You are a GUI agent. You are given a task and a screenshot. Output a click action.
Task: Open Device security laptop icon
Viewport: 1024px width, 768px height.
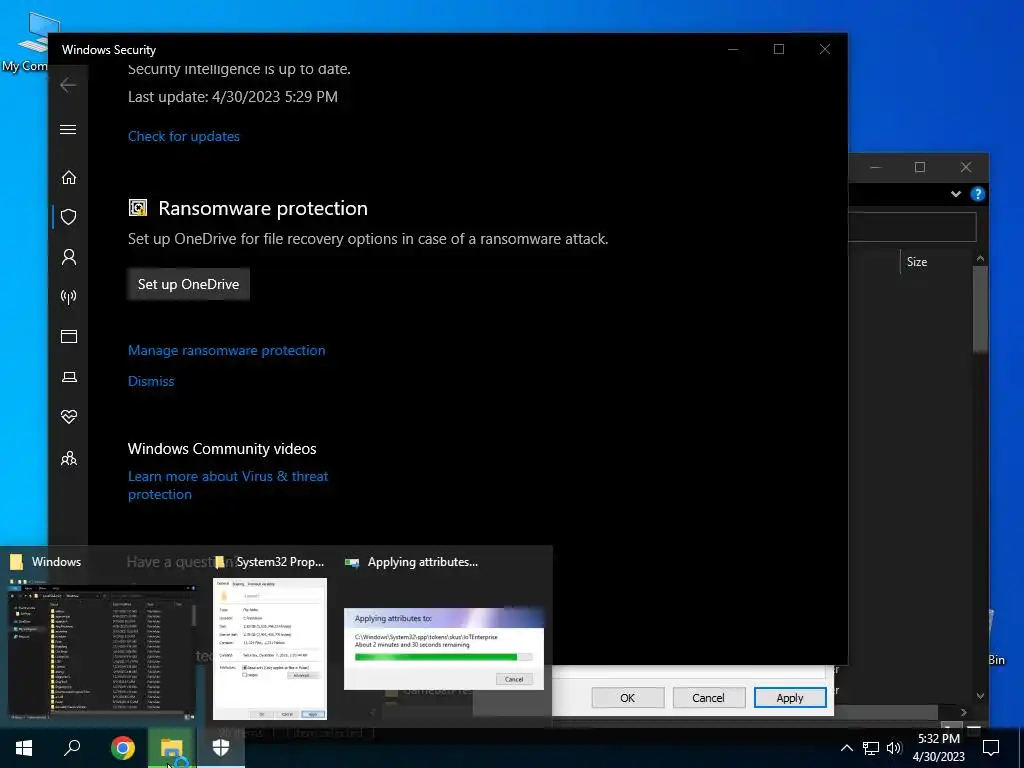[x=69, y=377]
